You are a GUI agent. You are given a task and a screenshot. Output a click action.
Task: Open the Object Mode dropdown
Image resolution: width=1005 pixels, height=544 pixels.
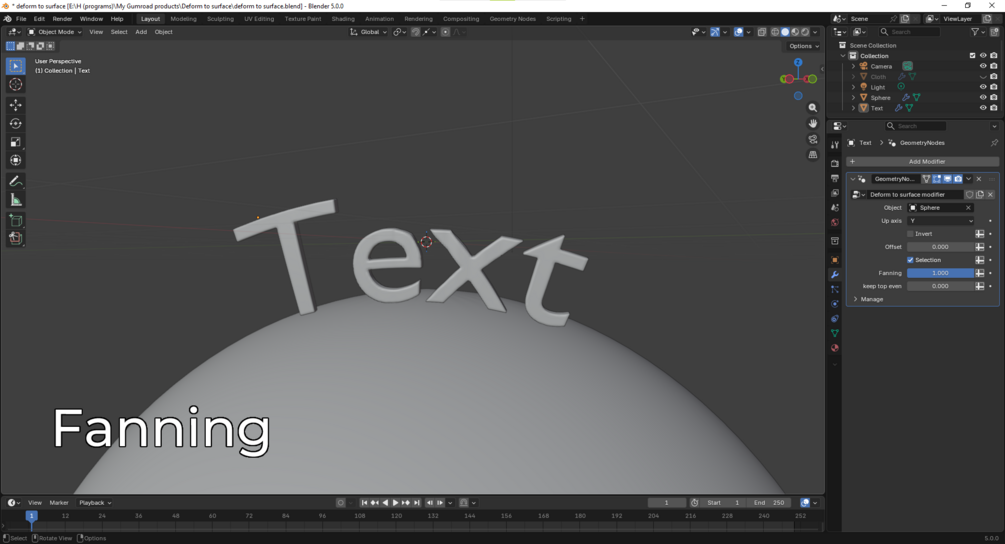click(x=54, y=32)
